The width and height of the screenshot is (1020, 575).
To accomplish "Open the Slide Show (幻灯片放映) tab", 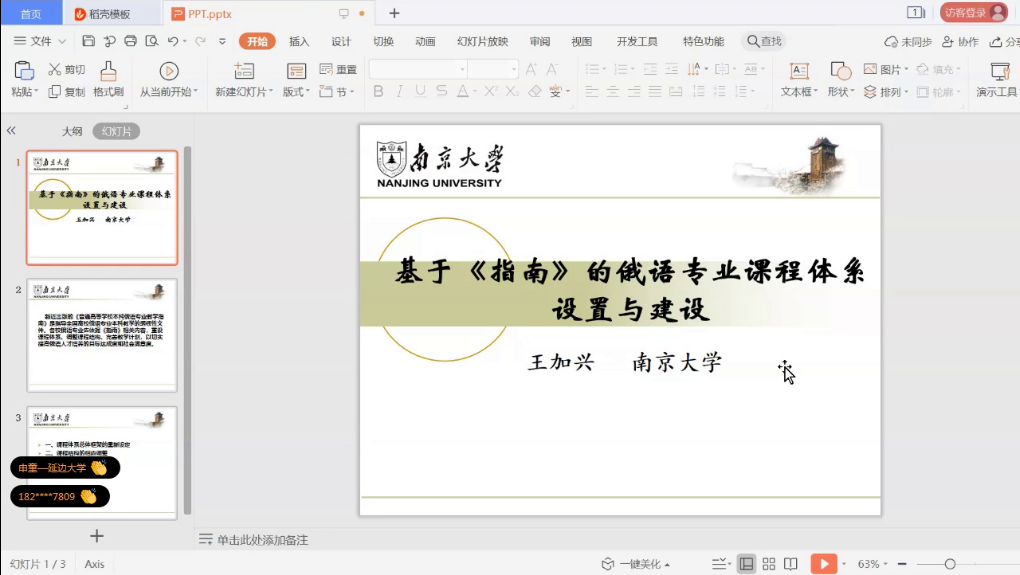I will 483,41.
